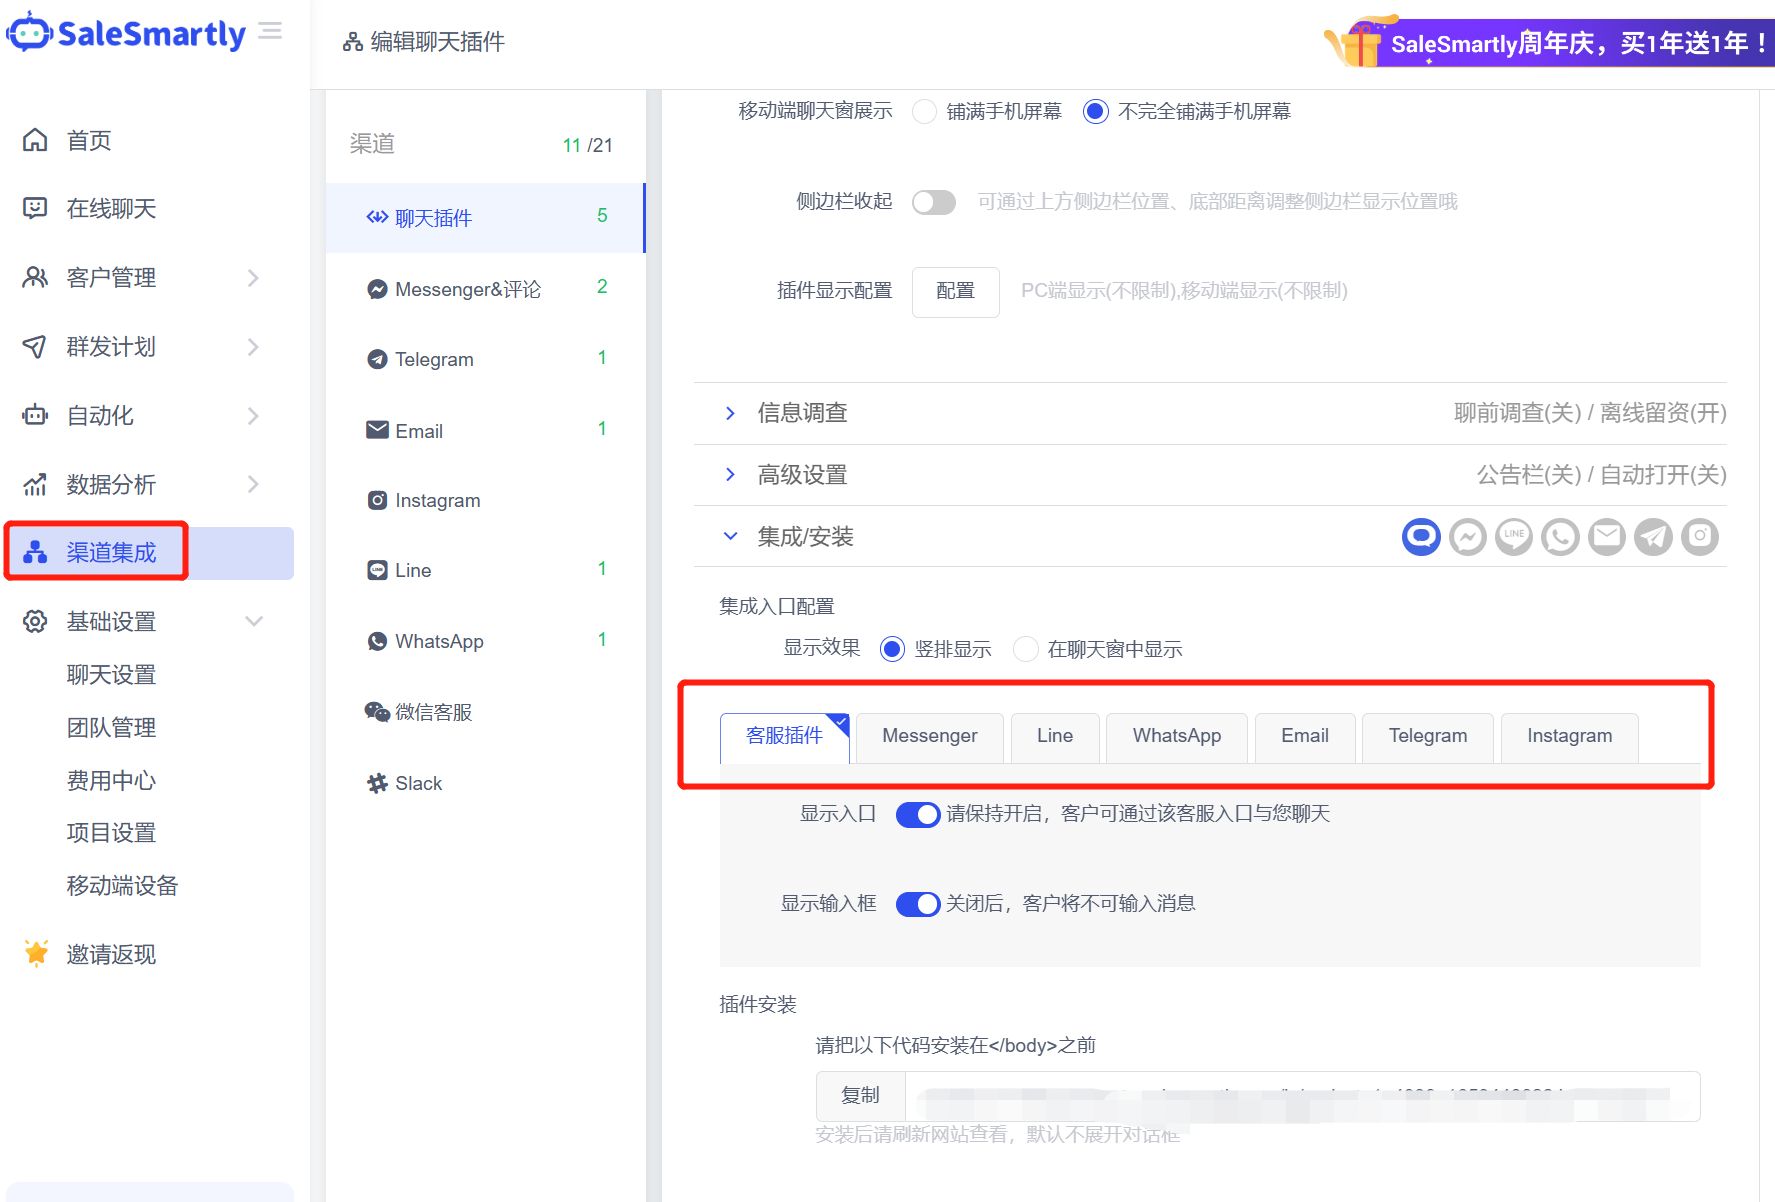Switch to the 客服插件 tab
Viewport: 1775px width, 1202px height.
click(785, 736)
